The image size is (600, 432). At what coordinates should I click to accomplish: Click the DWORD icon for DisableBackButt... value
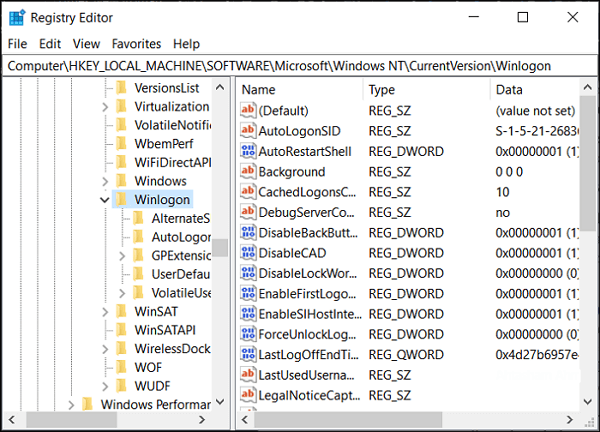pyautogui.click(x=248, y=232)
